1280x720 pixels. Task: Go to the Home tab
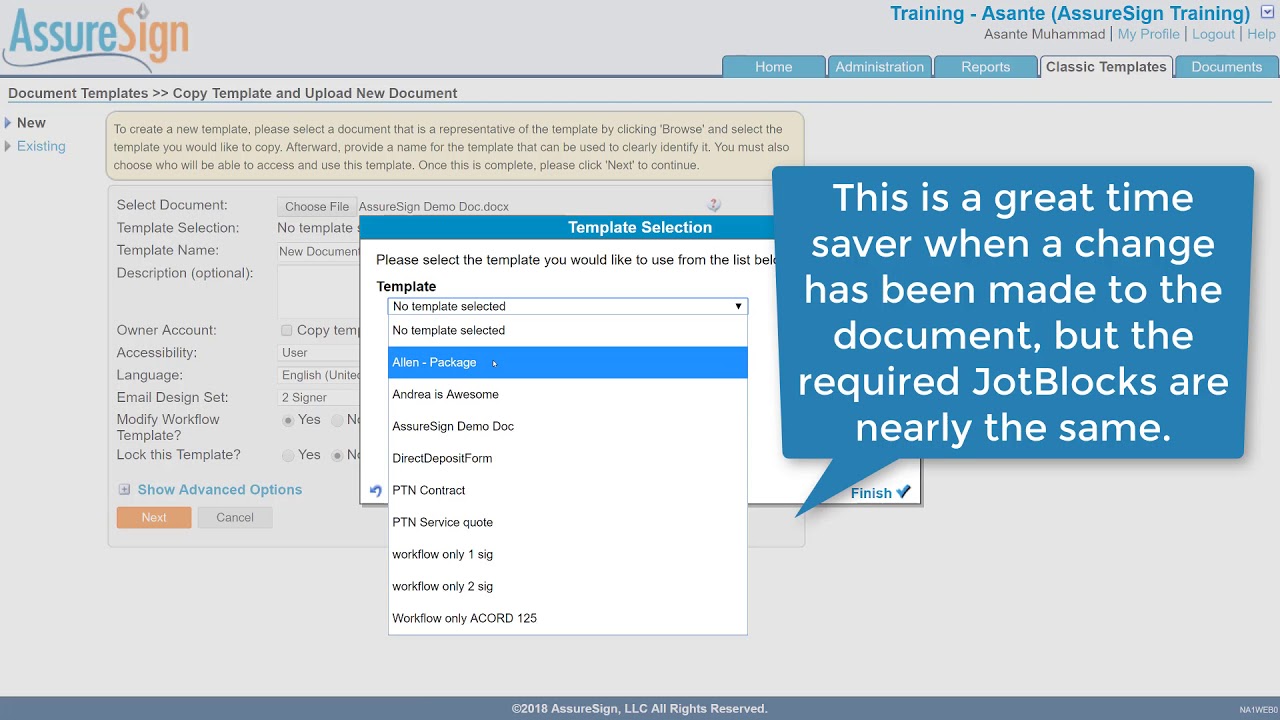773,67
